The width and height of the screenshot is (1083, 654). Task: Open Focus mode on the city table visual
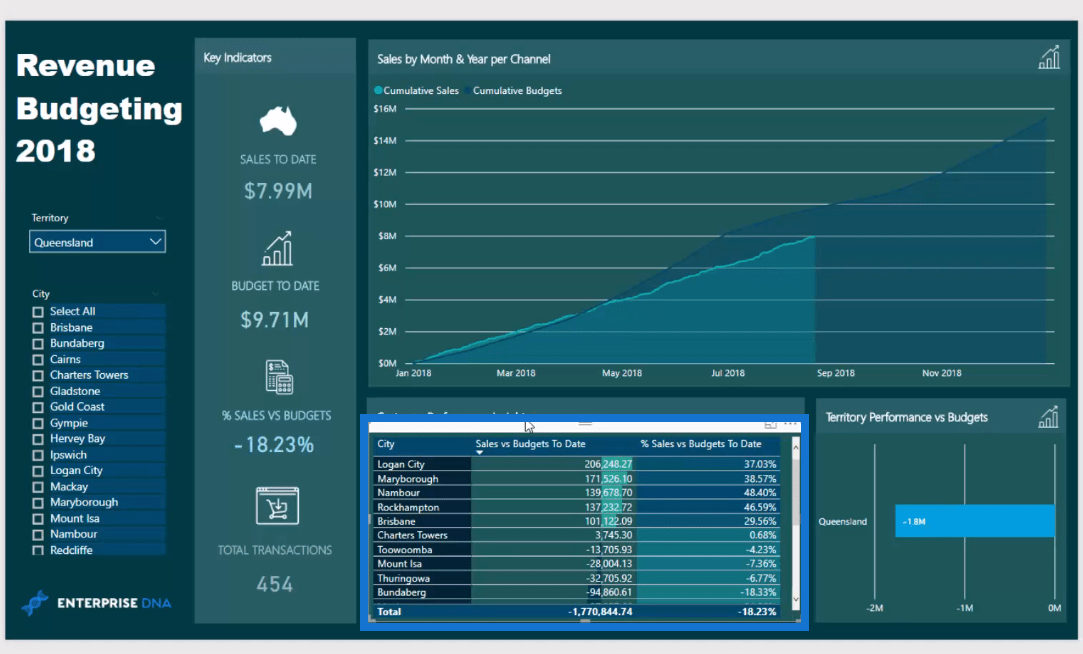pyautogui.click(x=771, y=424)
